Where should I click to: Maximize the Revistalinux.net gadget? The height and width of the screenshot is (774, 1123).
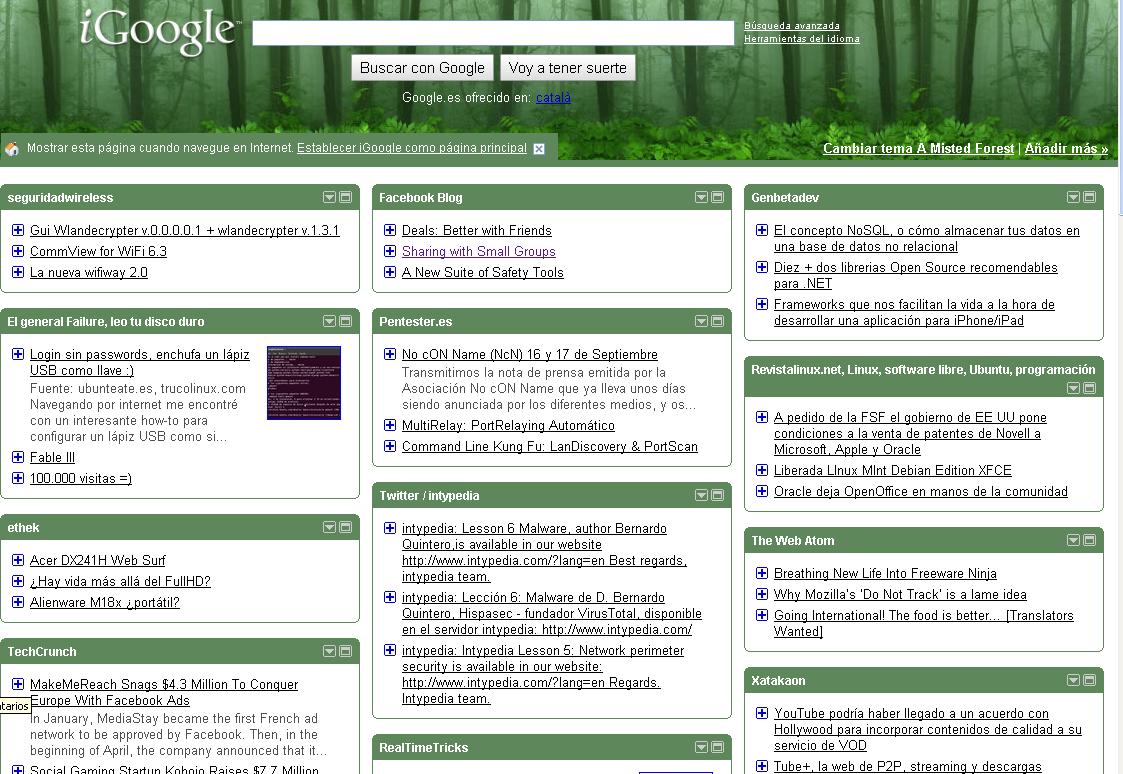click(x=1089, y=388)
